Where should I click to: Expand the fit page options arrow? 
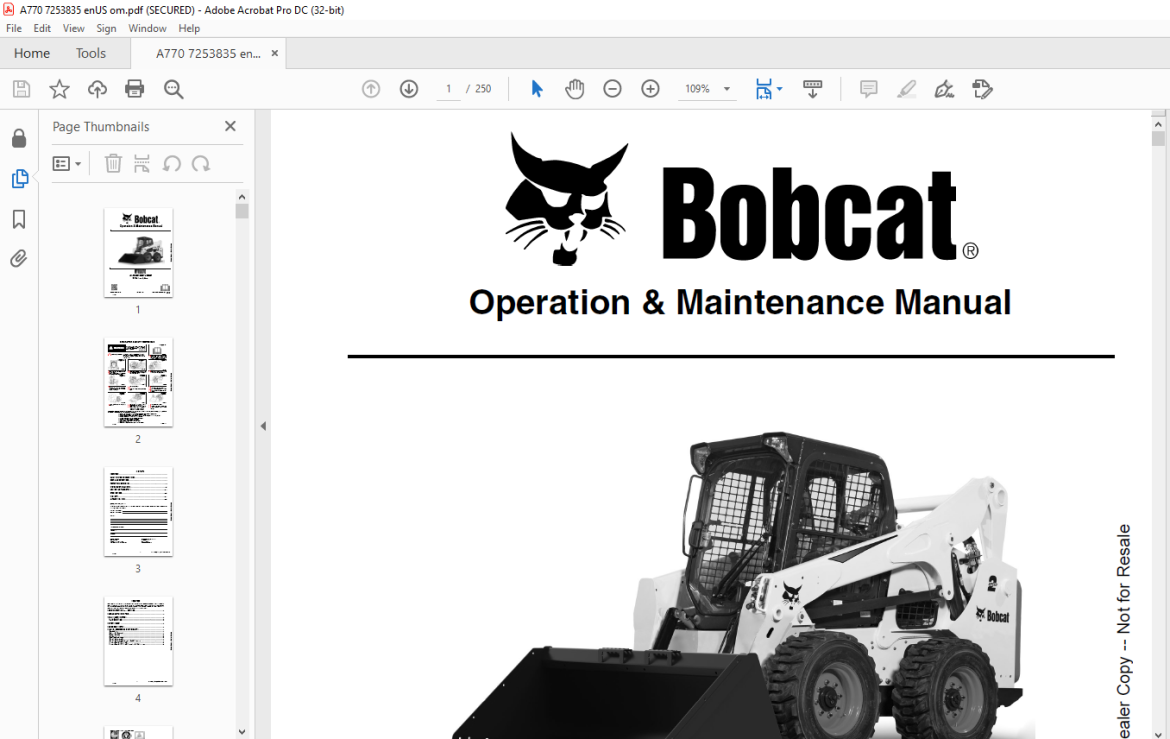click(780, 89)
